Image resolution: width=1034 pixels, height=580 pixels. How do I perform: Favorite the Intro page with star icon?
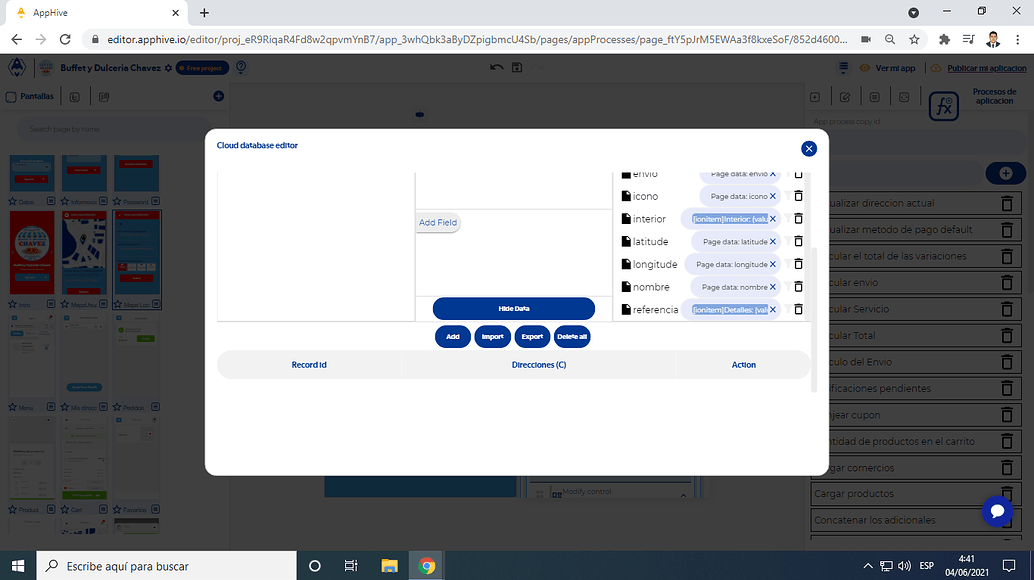click(x=13, y=304)
